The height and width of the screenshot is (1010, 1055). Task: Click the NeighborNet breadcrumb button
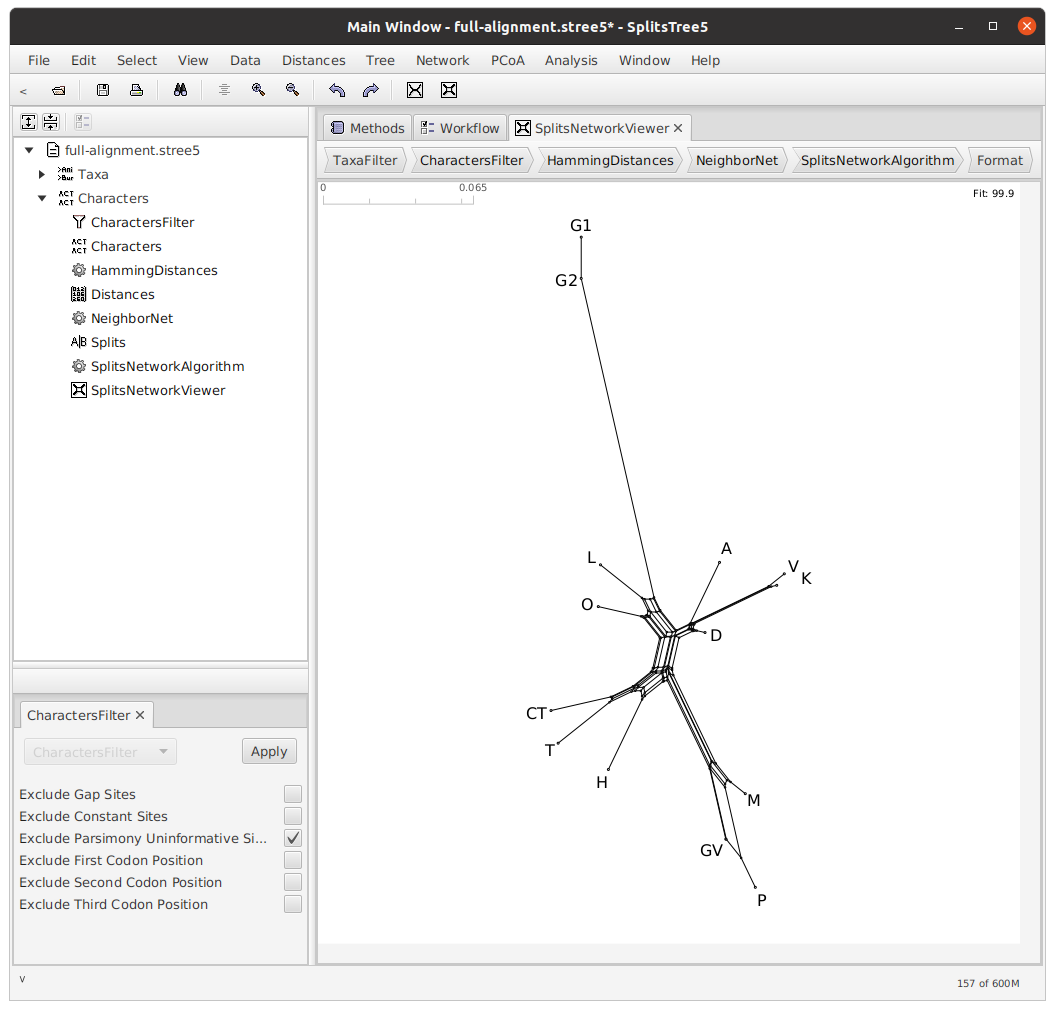(x=735, y=160)
